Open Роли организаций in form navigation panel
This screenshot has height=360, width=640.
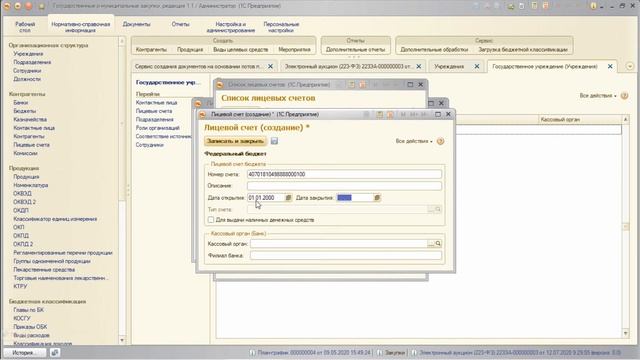click(x=158, y=128)
